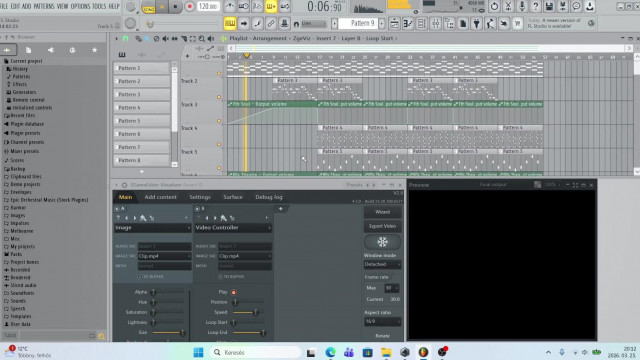The height and width of the screenshot is (360, 640).
Task: Click the stop button in transport
Action: [x=176, y=7]
